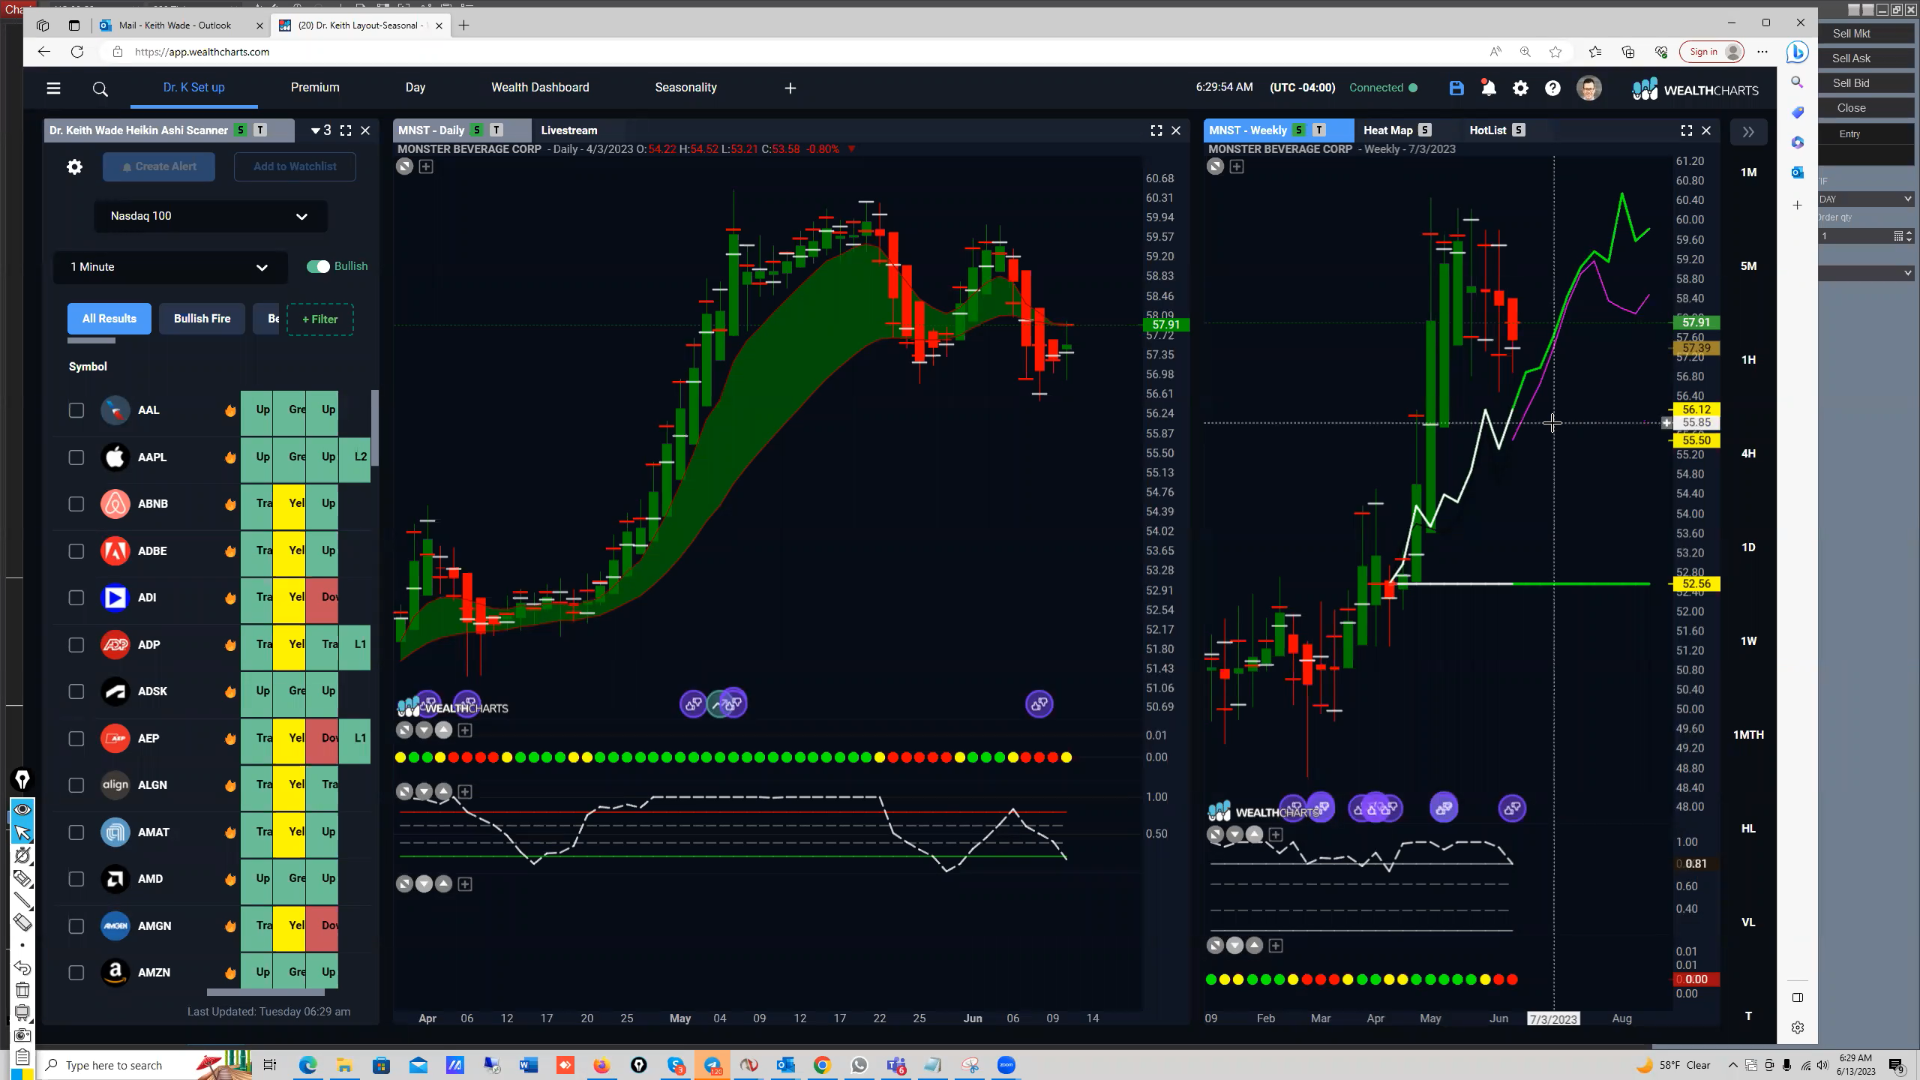Click the yellow 52.56 price label
This screenshot has width=1920, height=1080.
[1696, 584]
